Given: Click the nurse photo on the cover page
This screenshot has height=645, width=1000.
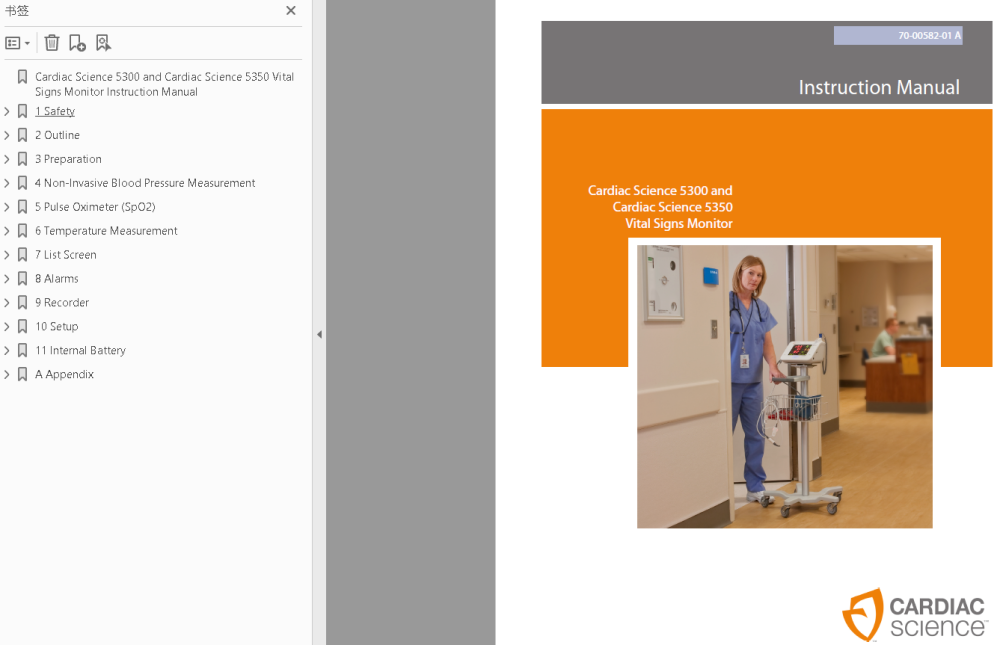Looking at the screenshot, I should tap(784, 386).
